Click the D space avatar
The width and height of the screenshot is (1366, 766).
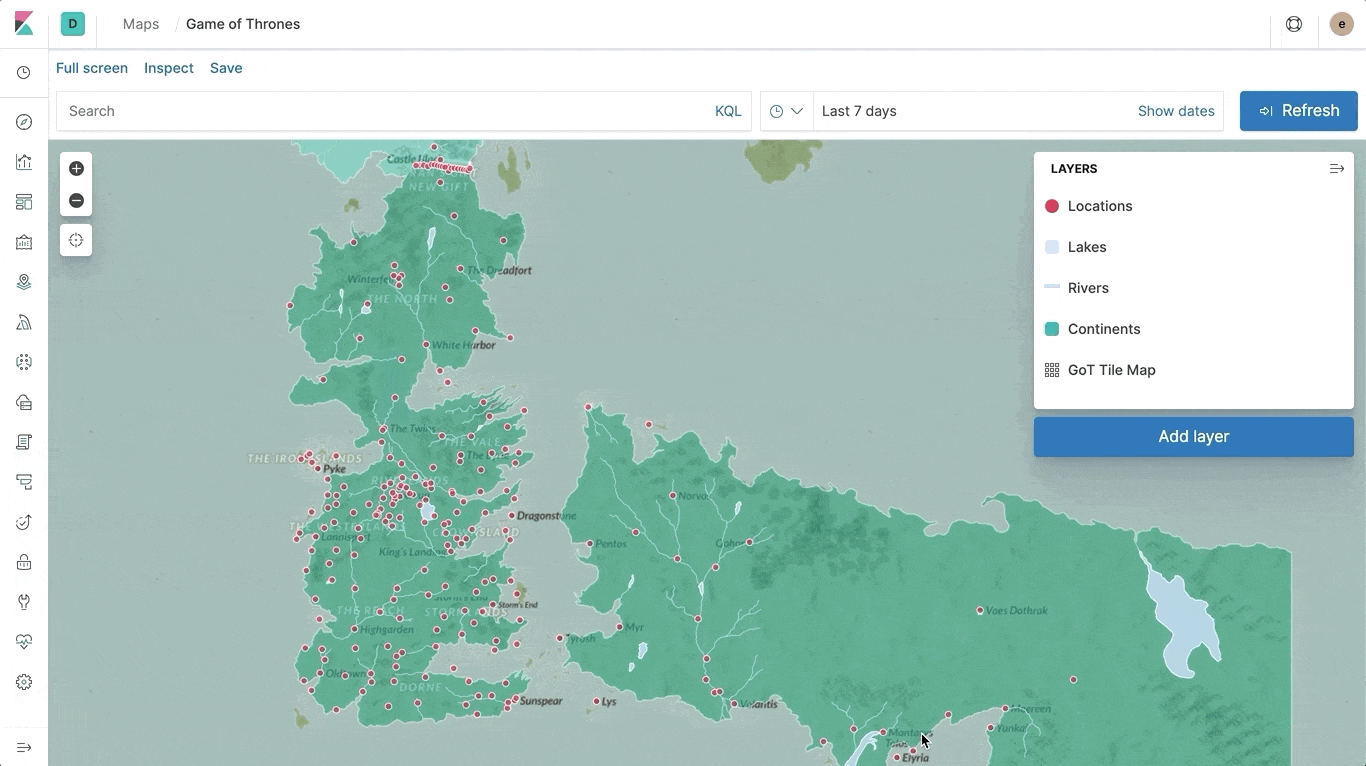click(x=73, y=24)
